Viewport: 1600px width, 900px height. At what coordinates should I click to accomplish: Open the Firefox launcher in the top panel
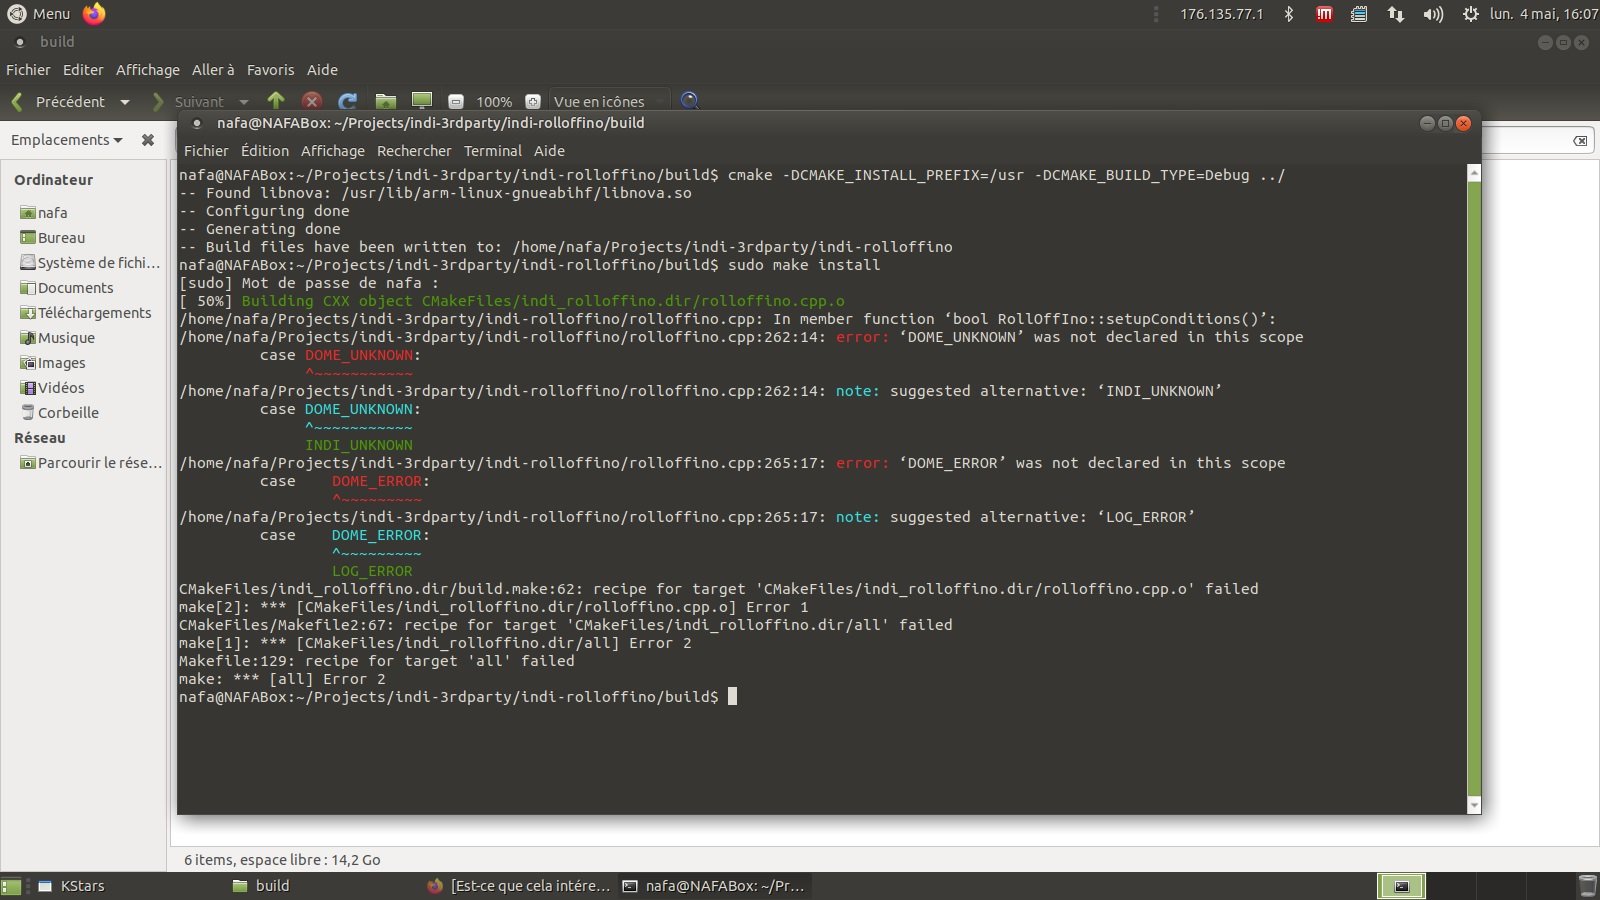pos(94,13)
